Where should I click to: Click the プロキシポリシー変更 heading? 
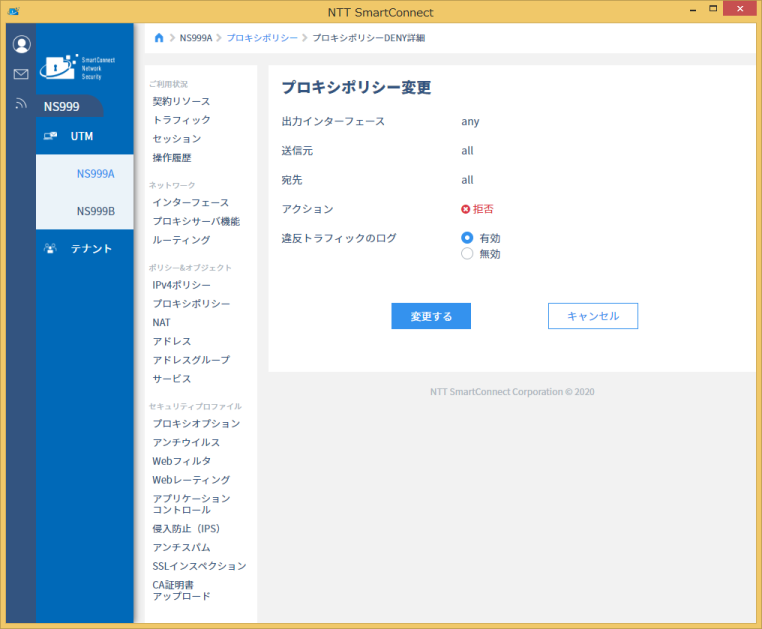pyautogui.click(x=356, y=87)
